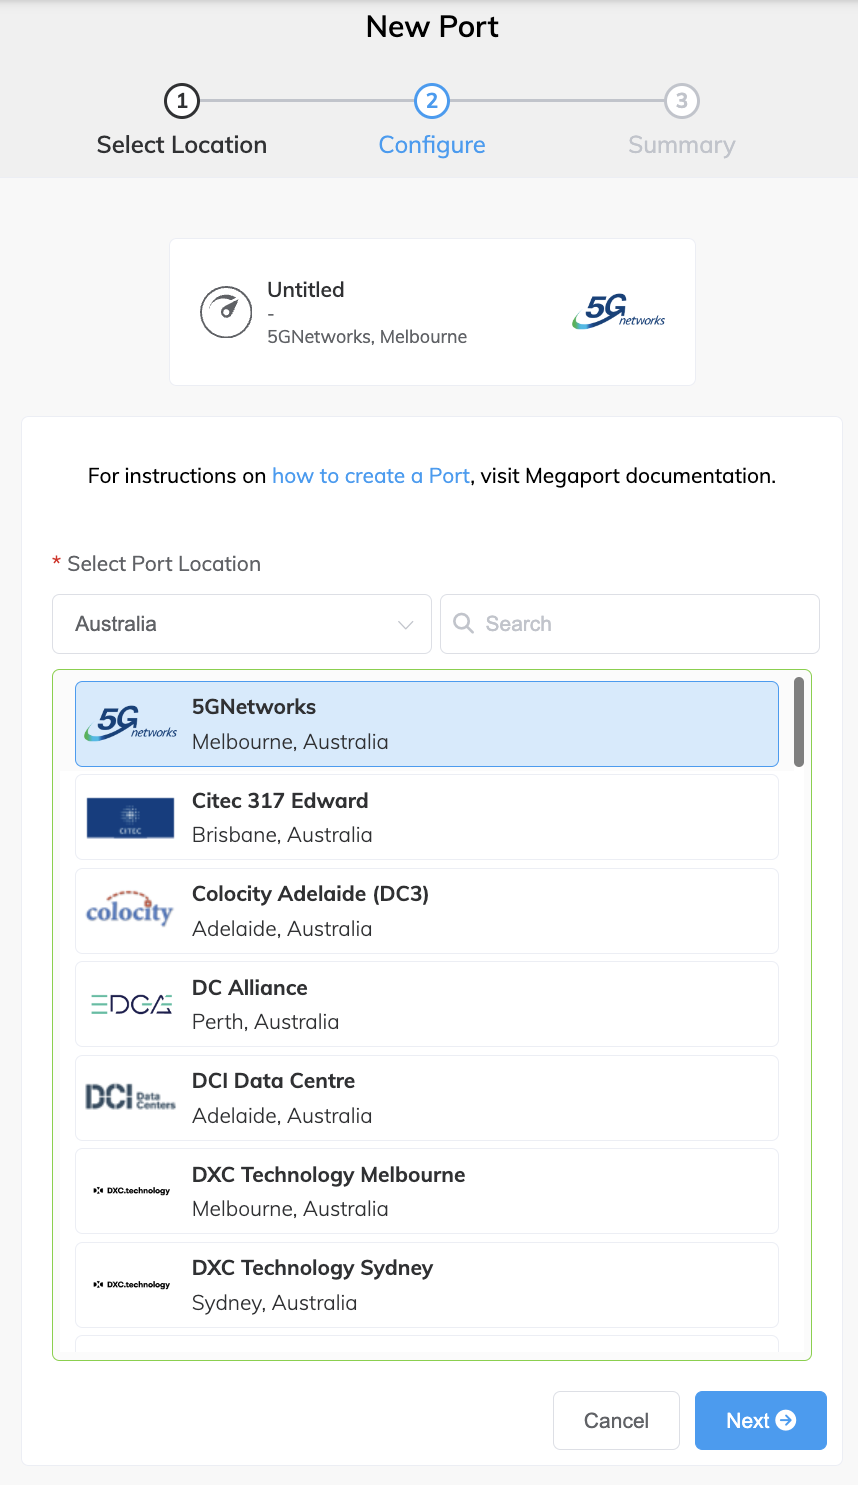Image resolution: width=858 pixels, height=1485 pixels.
Task: Click the search magnifier icon
Action: [463, 623]
